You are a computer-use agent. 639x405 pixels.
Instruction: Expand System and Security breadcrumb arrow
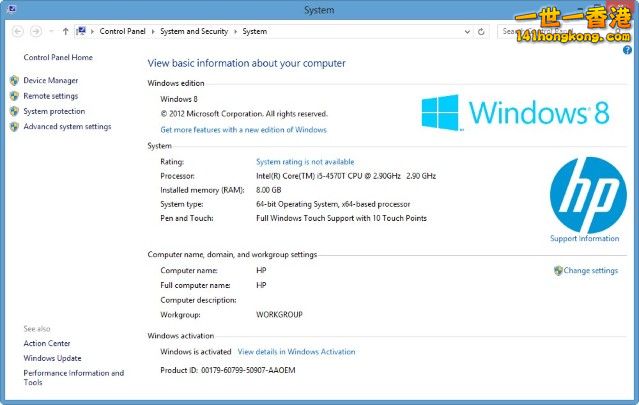click(235, 31)
